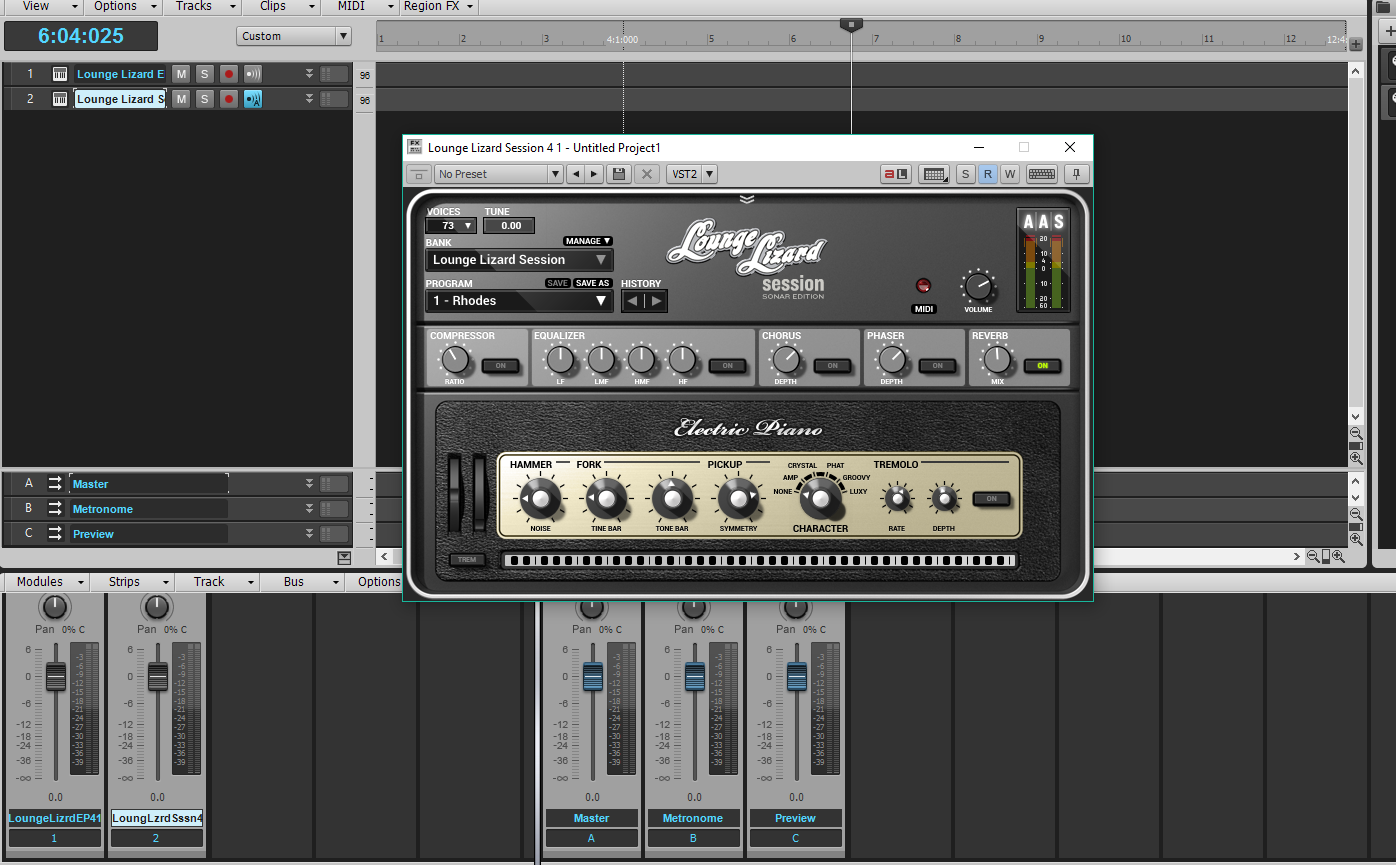1396x865 pixels.
Task: Click the Save program button
Action: [x=558, y=283]
